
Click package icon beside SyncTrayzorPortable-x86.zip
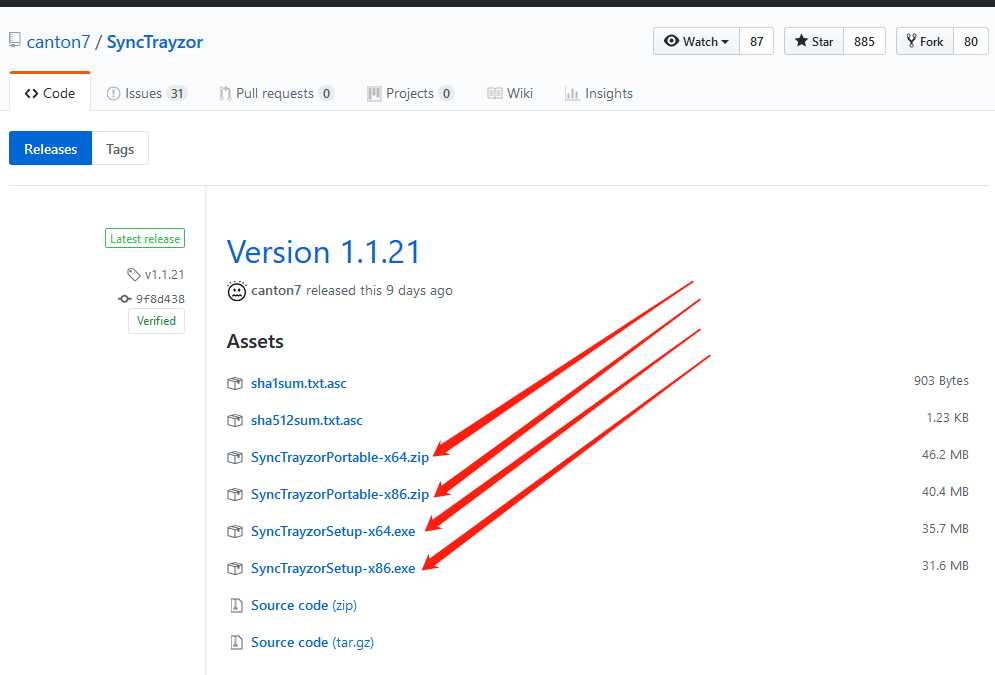[x=235, y=494]
